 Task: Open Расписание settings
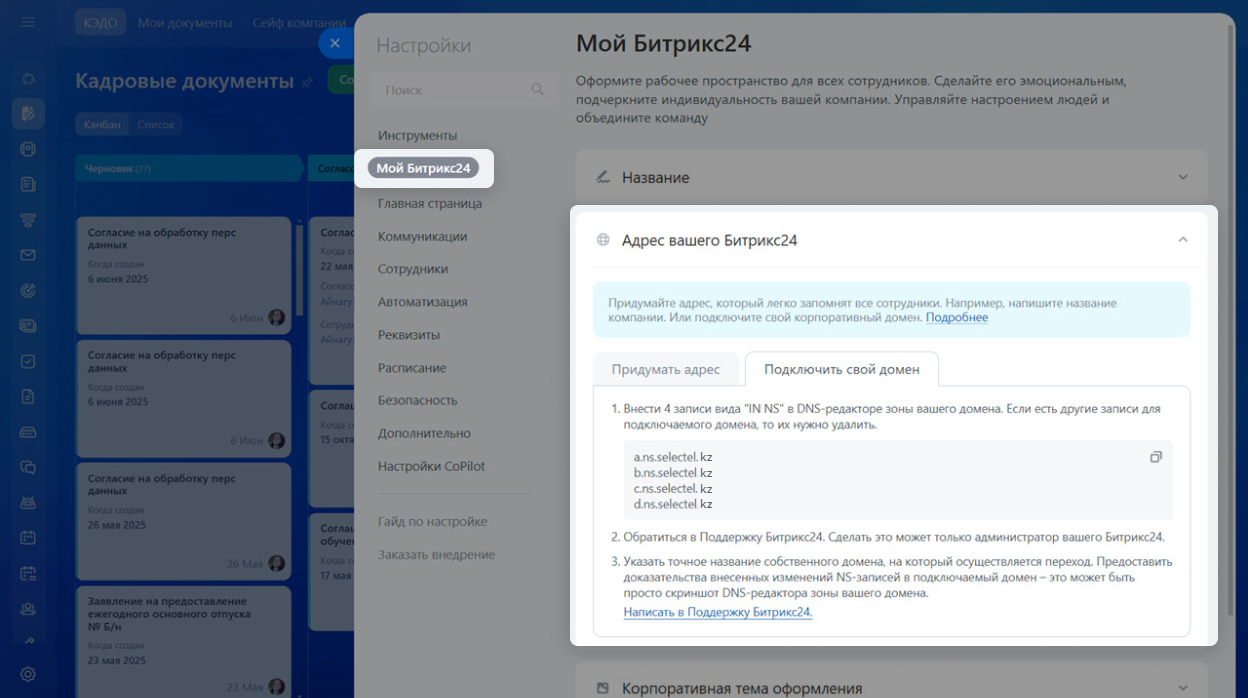(x=412, y=368)
